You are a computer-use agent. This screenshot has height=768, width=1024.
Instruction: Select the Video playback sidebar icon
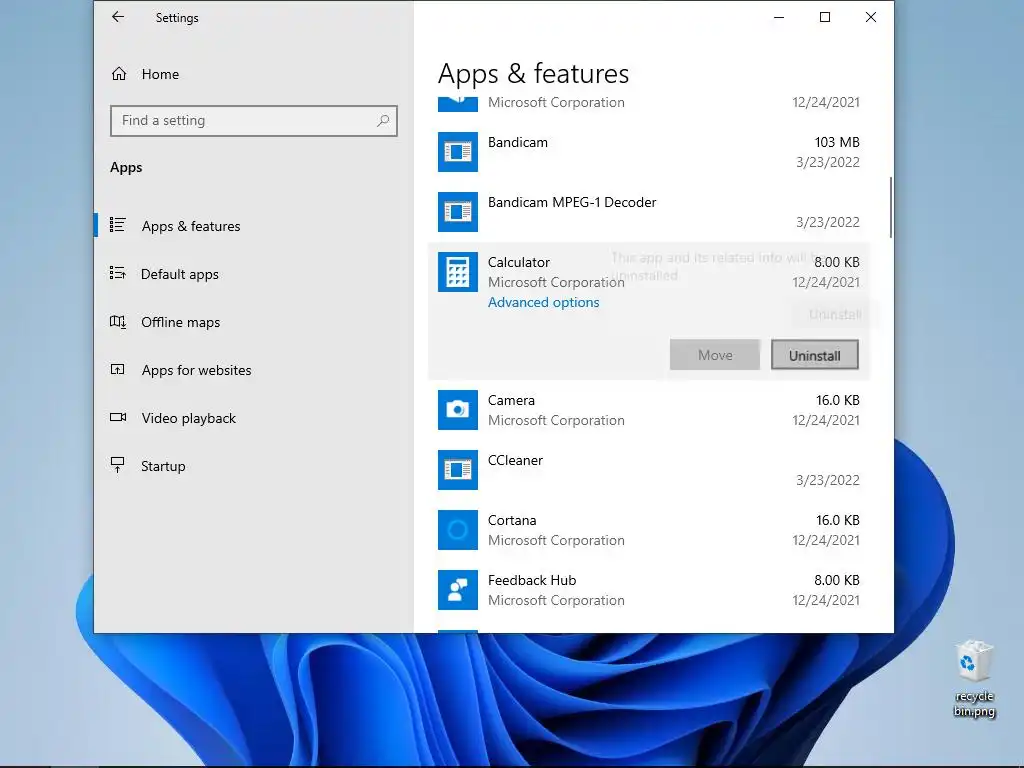118,417
